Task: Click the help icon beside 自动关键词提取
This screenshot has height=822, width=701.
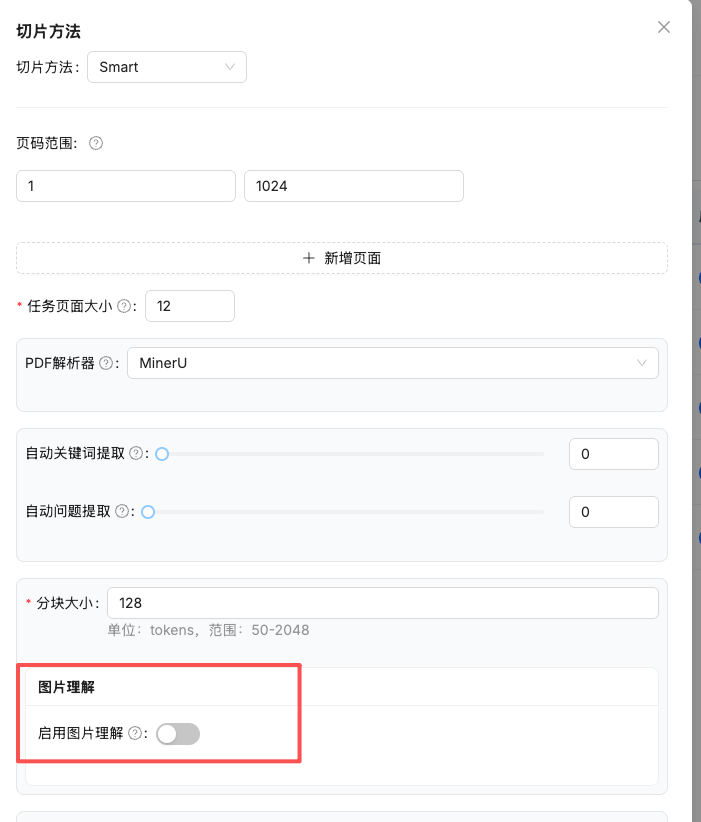Action: (137, 453)
